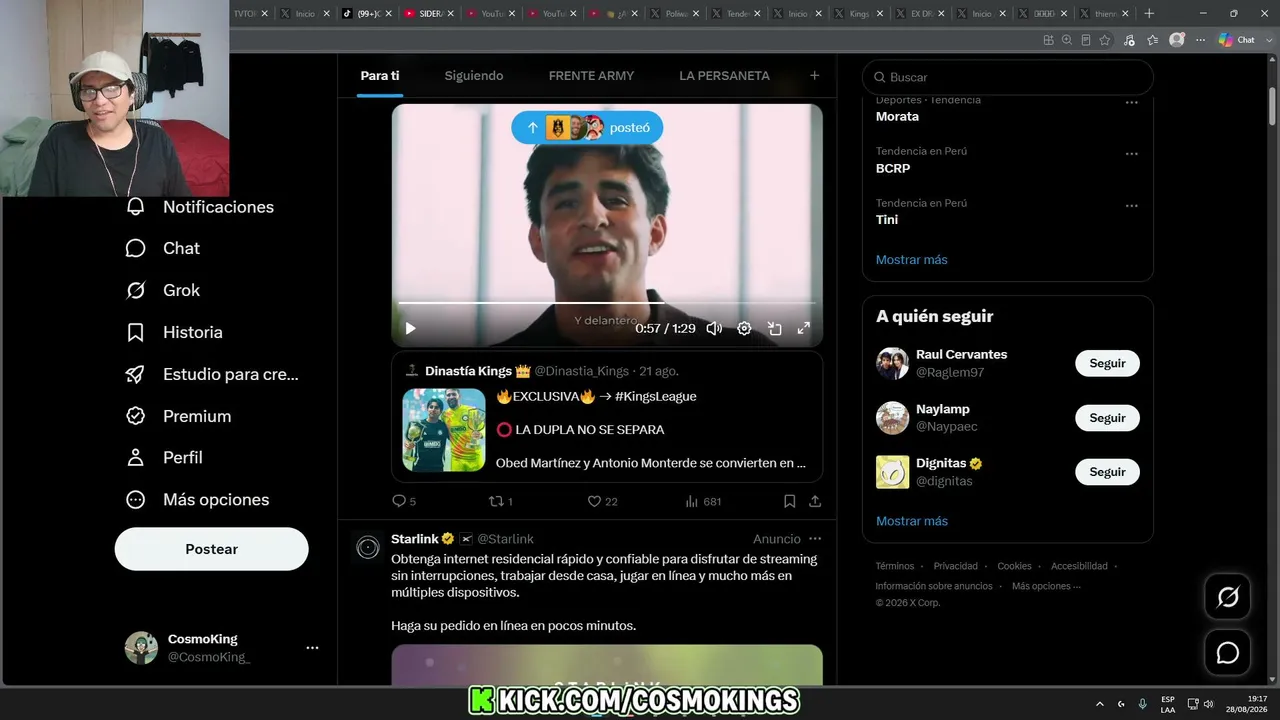
Task: Open more options for Tini trend
Action: click(1131, 206)
